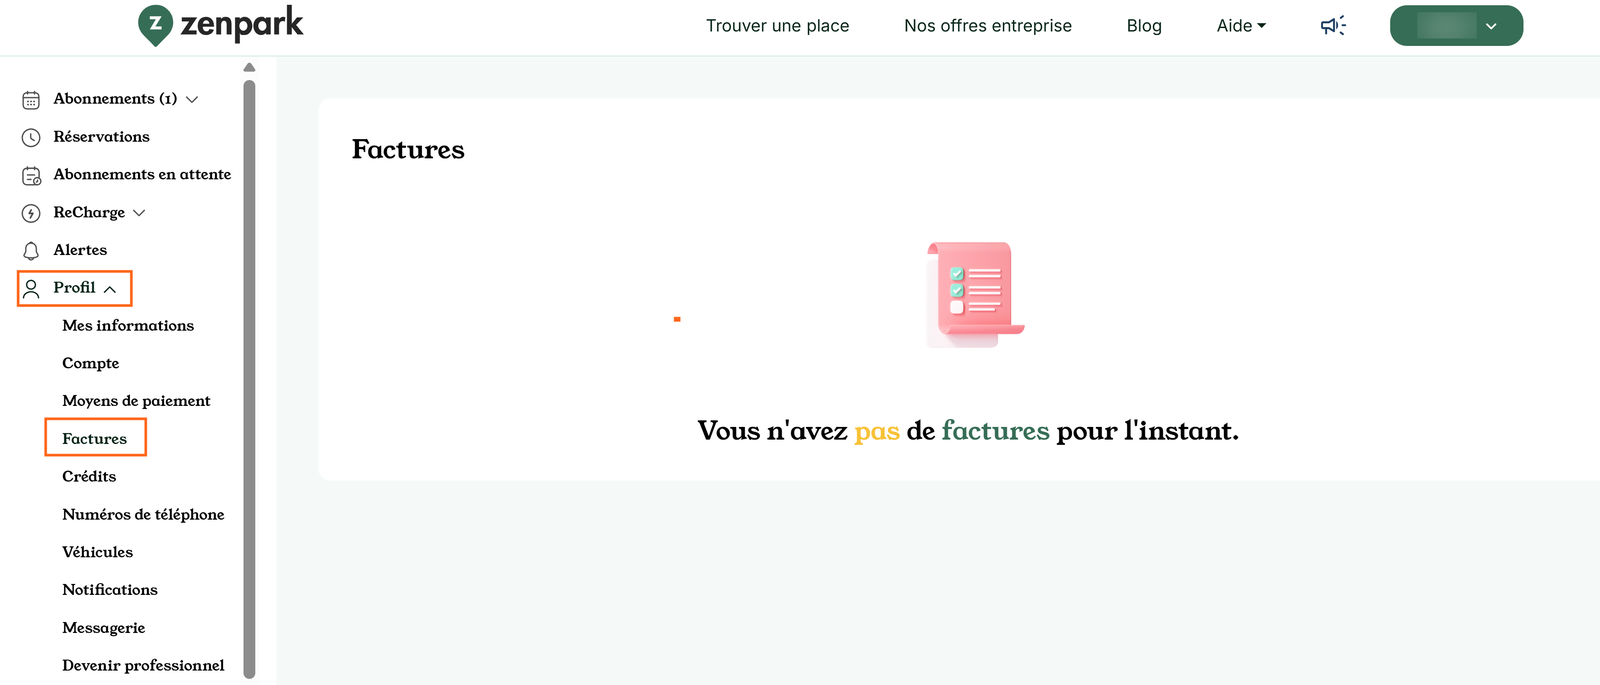Click the sidebar scrollbar up arrow
The image size is (1600, 685).
tap(249, 67)
